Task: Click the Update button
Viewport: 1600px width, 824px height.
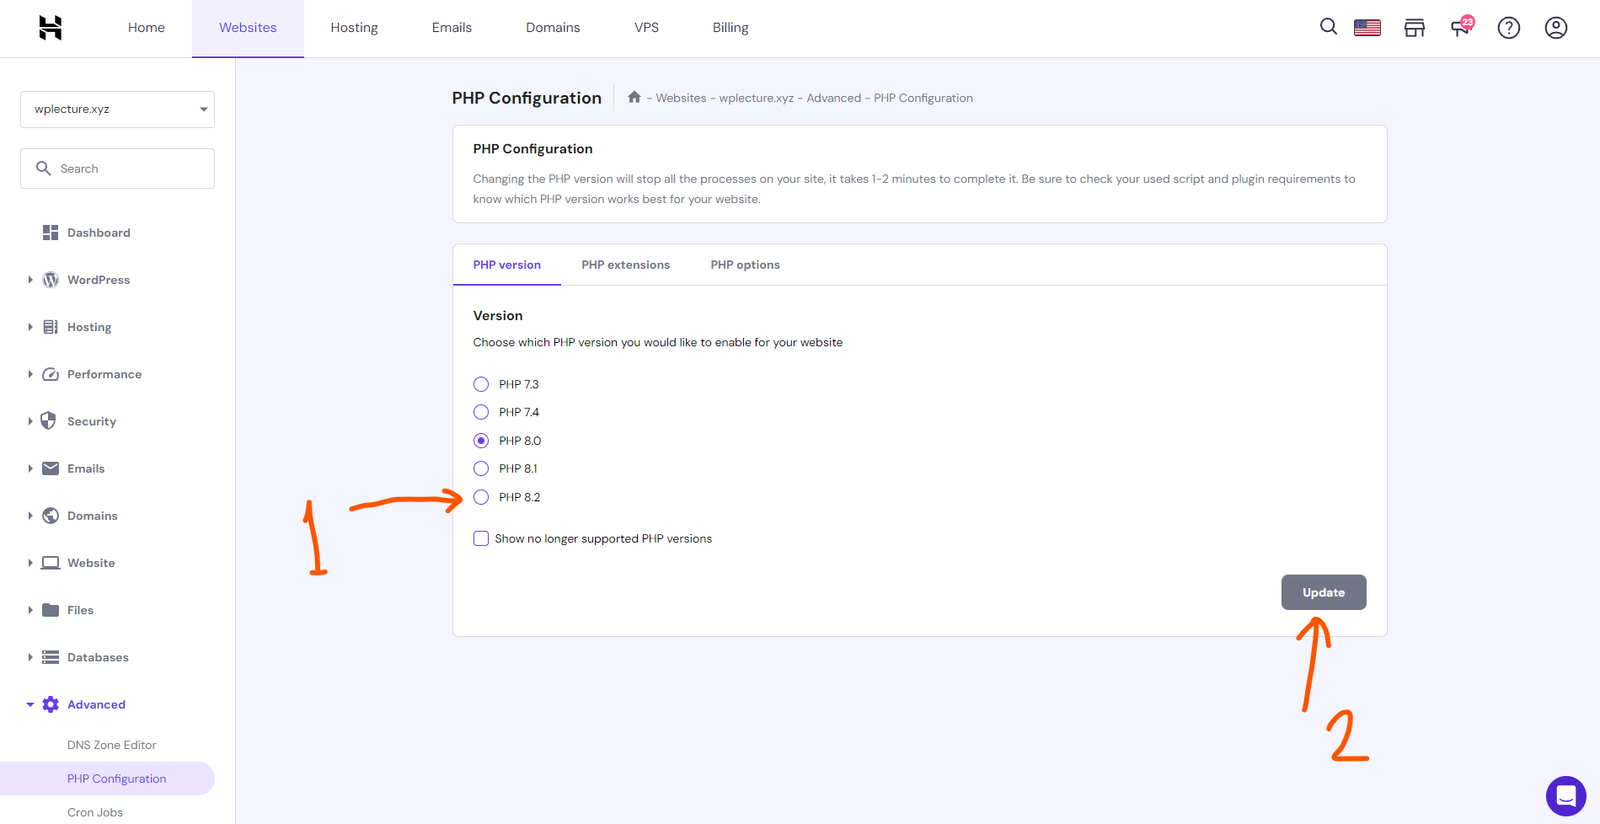Action: pos(1323,592)
